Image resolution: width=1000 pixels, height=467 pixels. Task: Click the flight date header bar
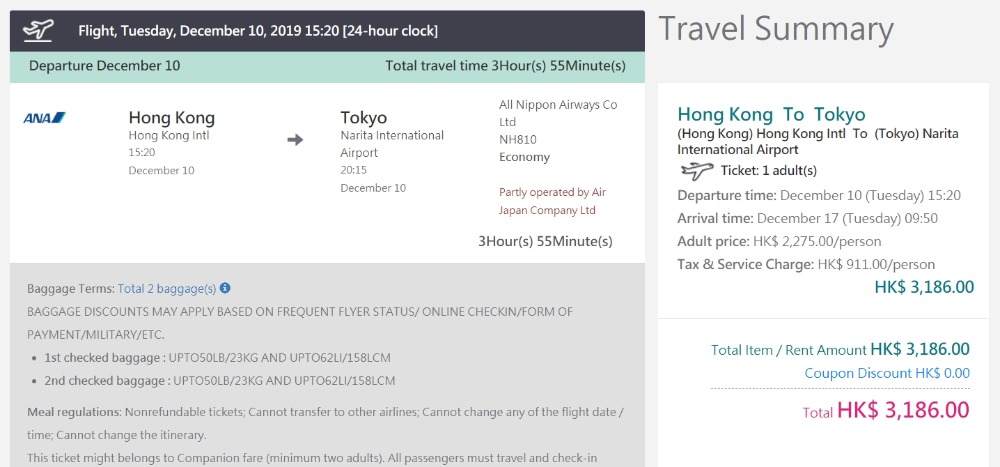258,31
